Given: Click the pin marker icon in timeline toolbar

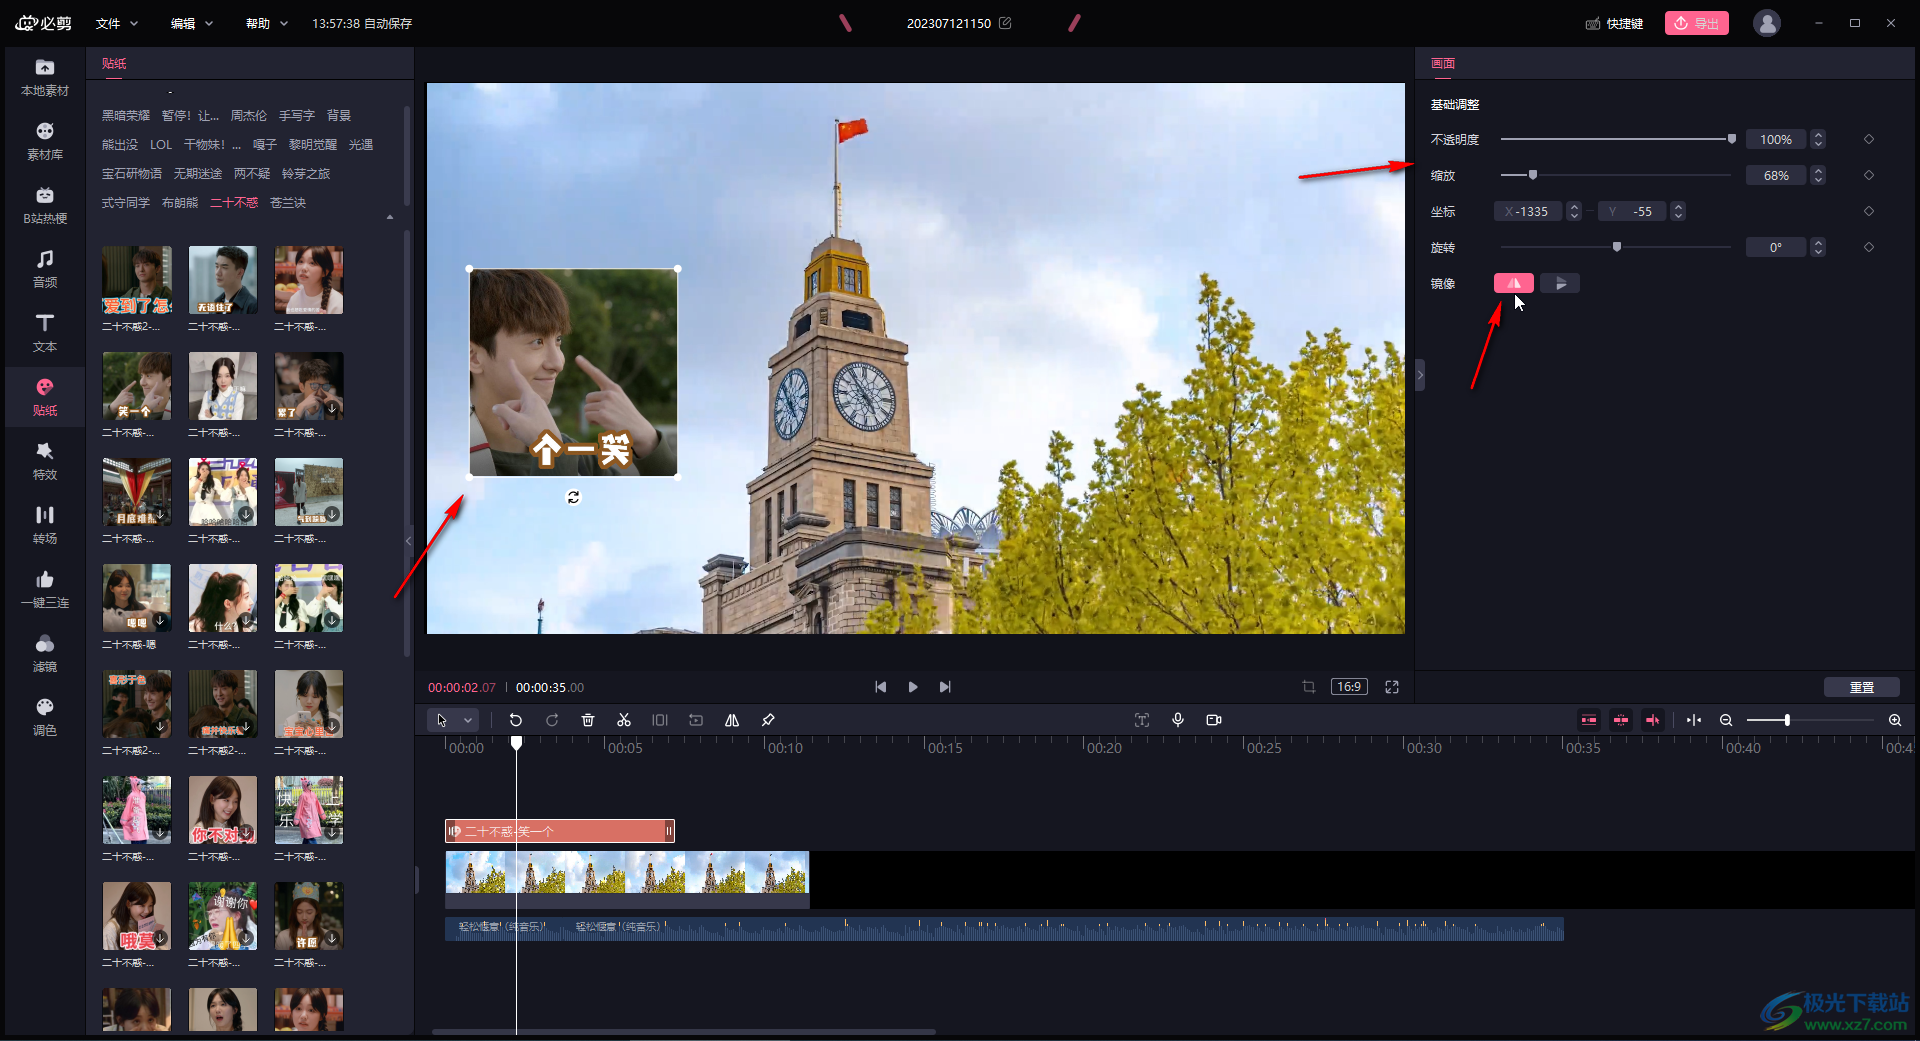Looking at the screenshot, I should tap(768, 720).
